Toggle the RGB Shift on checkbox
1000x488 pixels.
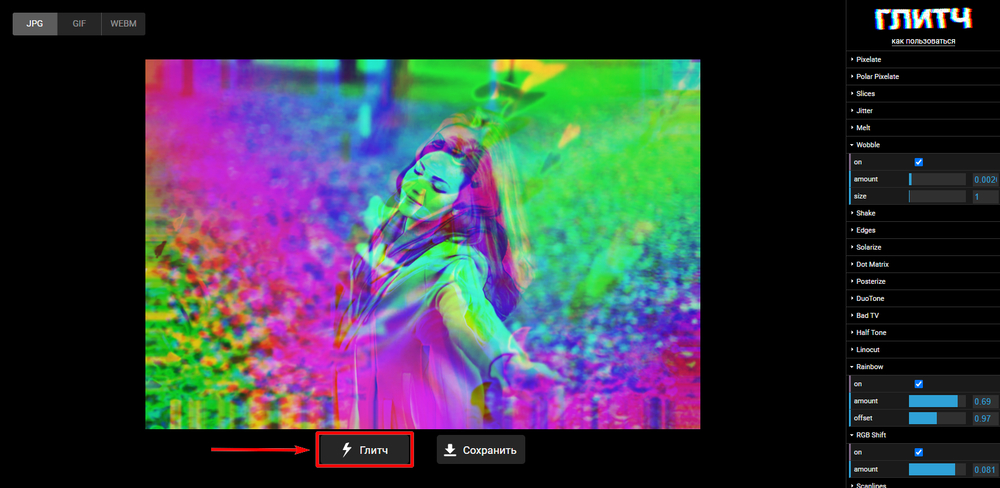[x=918, y=452]
